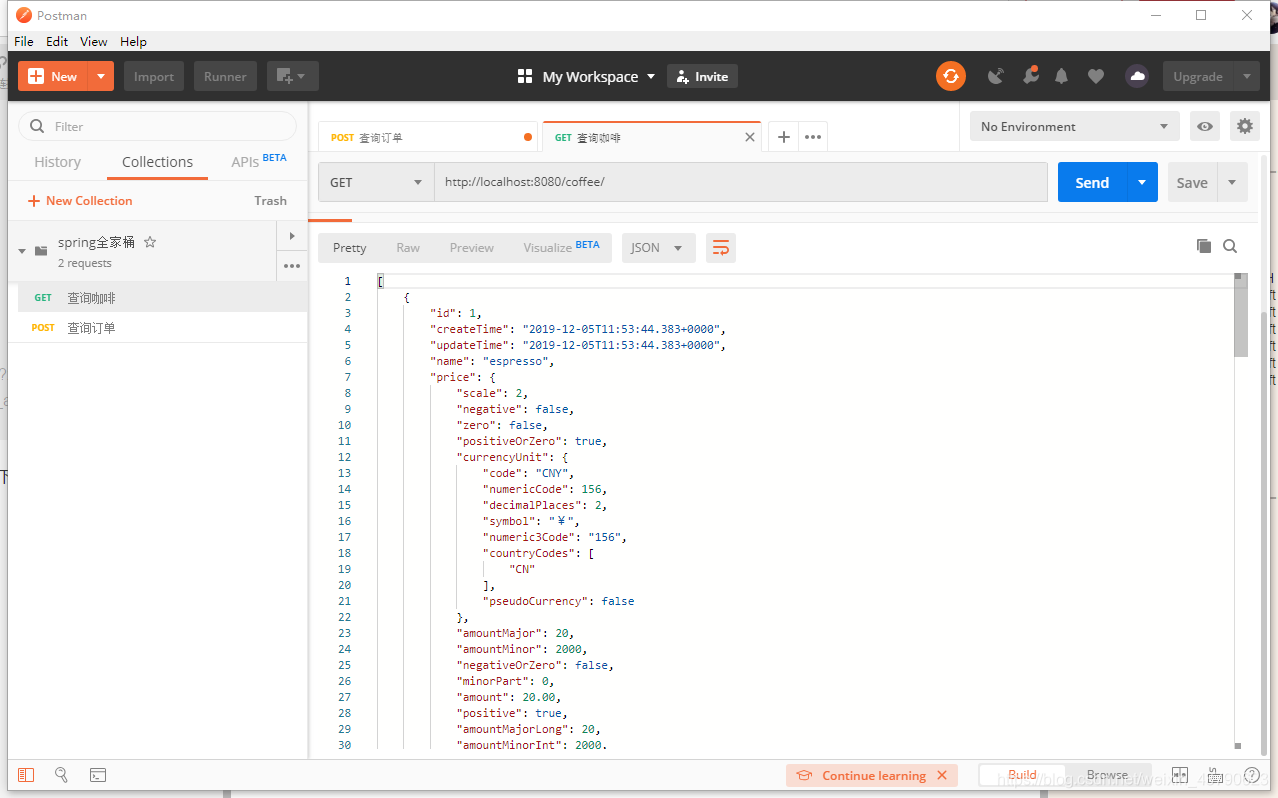Open the collection's more actions ellipsis
Screen dimensions: 1278x798
(292, 266)
